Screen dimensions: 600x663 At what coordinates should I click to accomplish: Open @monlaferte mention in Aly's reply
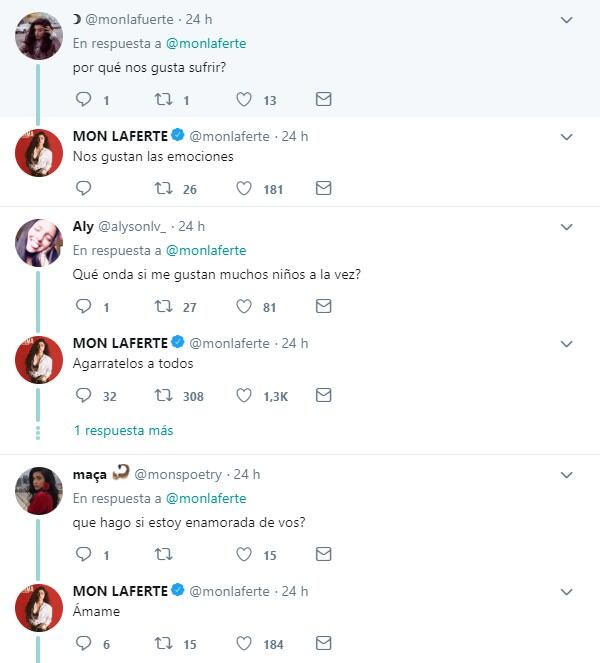206,250
